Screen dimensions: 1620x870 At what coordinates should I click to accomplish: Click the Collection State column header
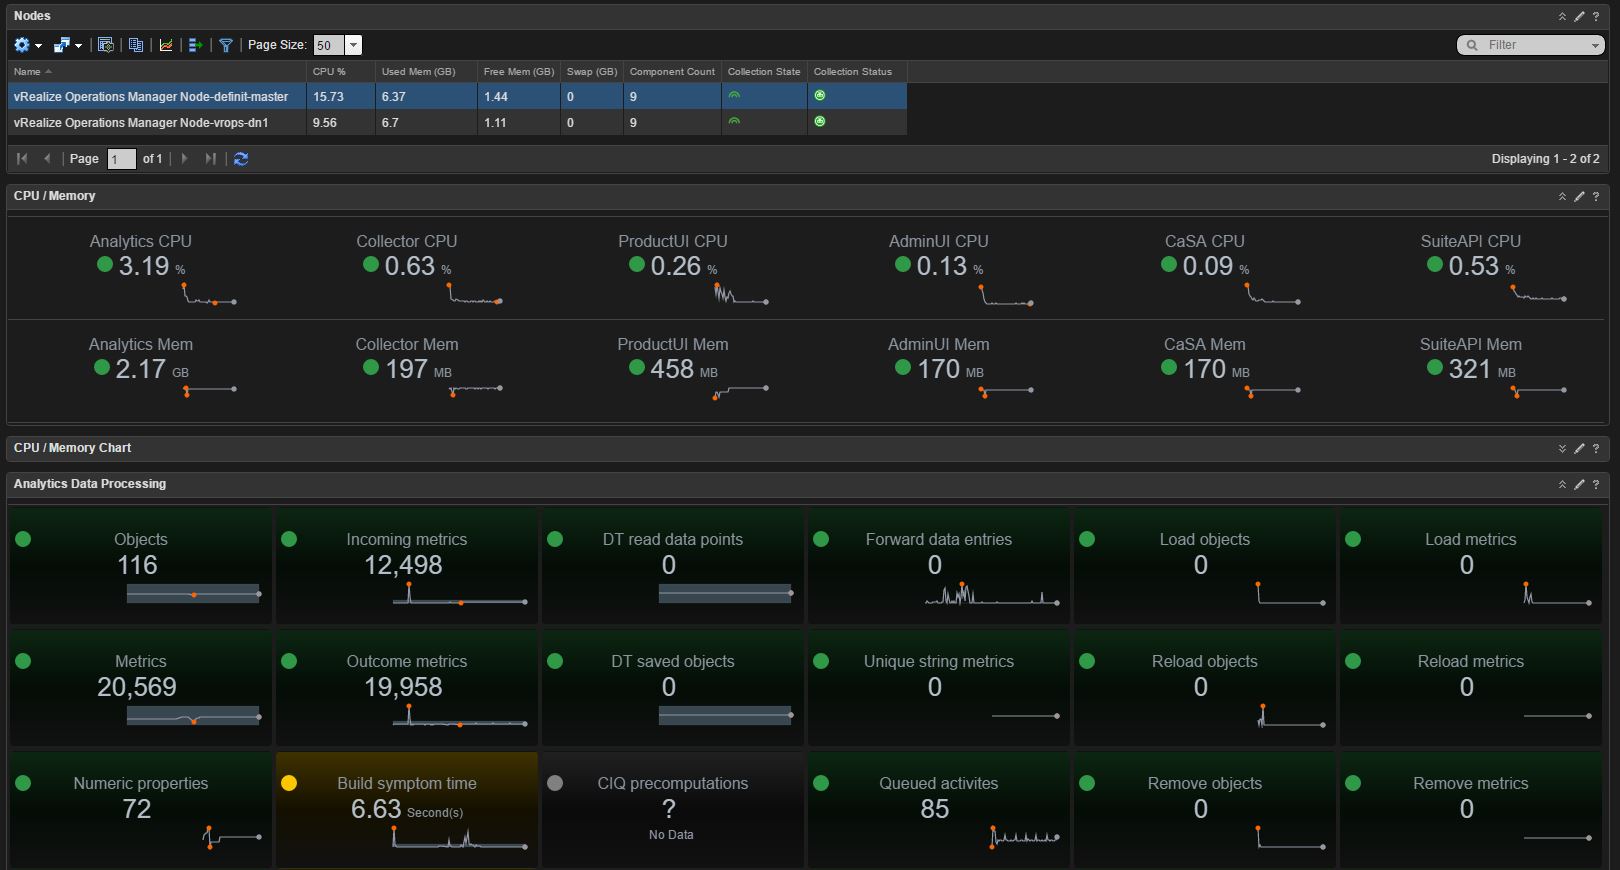pyautogui.click(x=764, y=72)
